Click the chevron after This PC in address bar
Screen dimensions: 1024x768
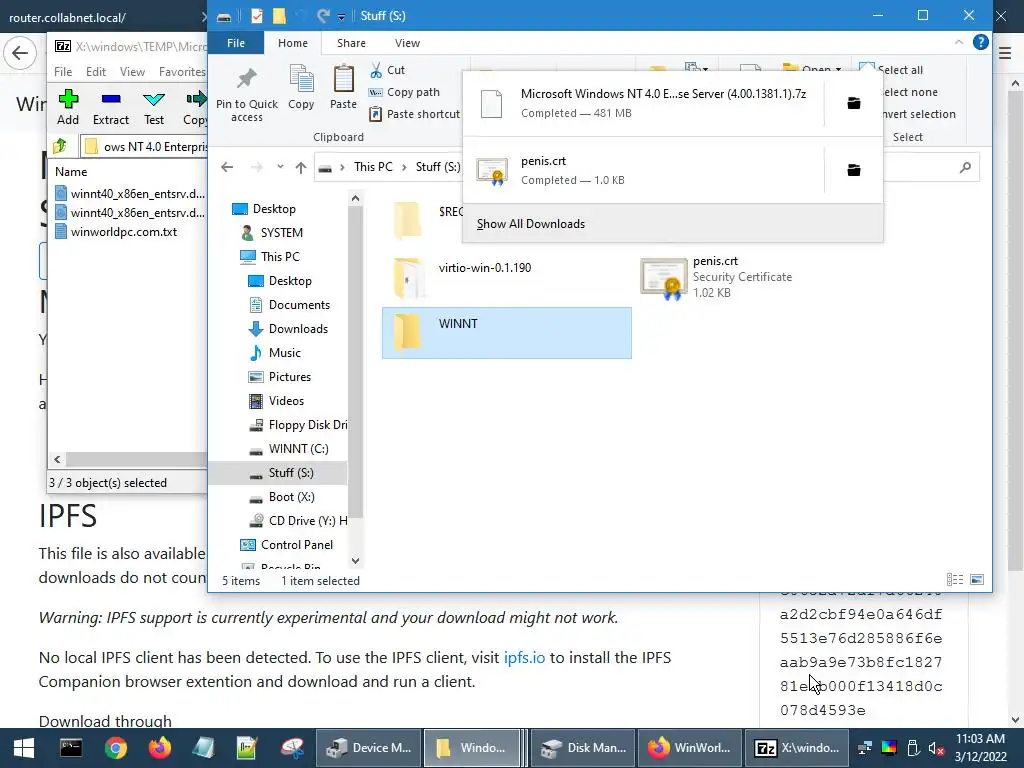point(404,167)
